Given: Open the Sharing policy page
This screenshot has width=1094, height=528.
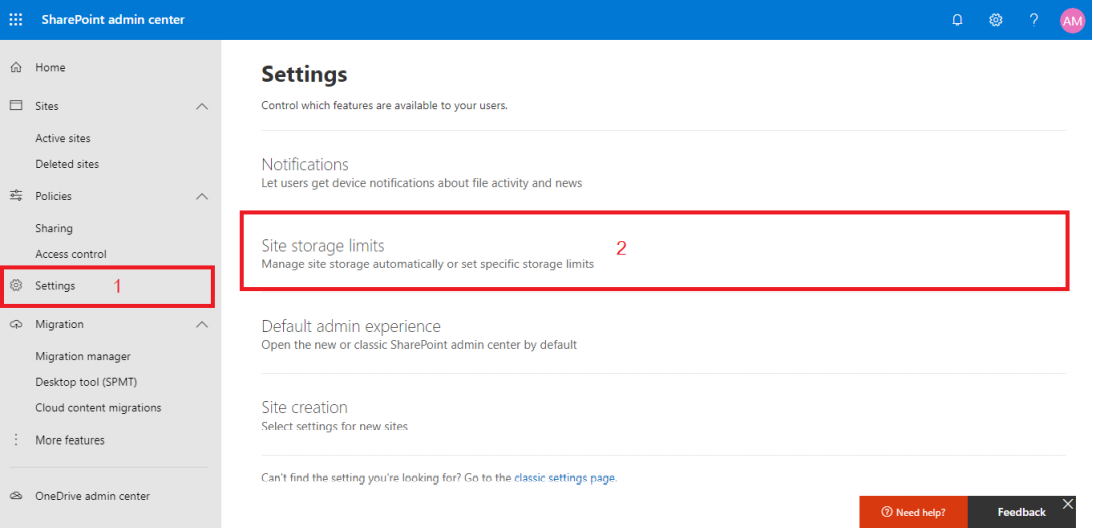Looking at the screenshot, I should point(54,228).
